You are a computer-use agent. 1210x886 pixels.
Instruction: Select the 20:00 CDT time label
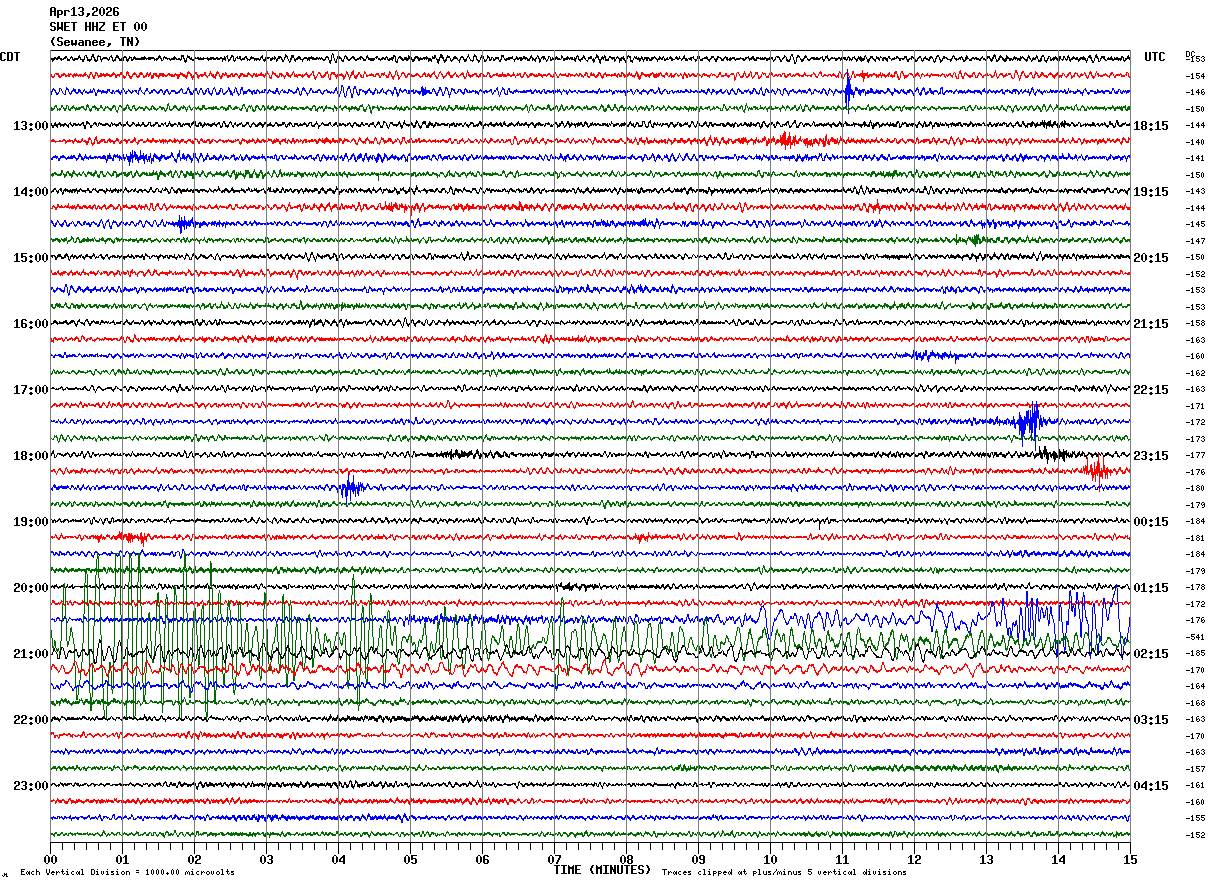(x=30, y=588)
